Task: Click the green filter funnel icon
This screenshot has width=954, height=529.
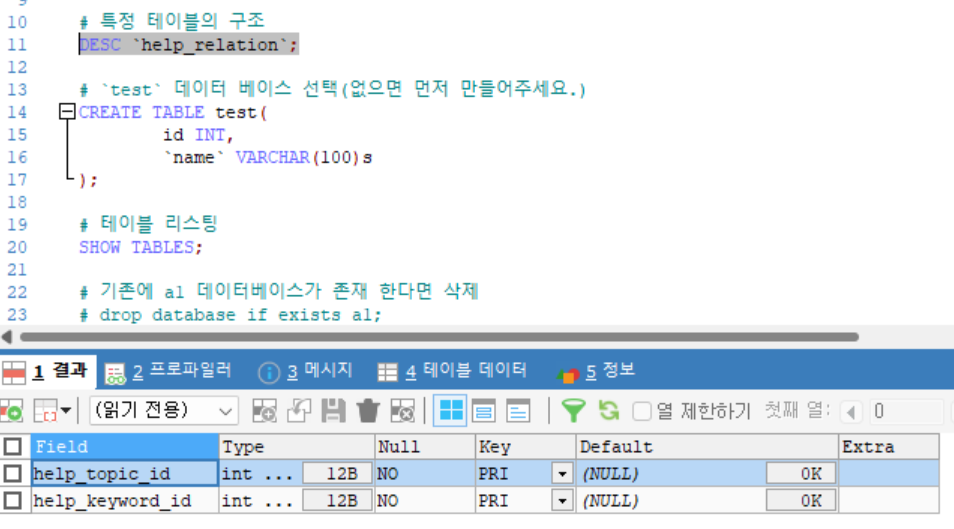Action: (x=573, y=411)
